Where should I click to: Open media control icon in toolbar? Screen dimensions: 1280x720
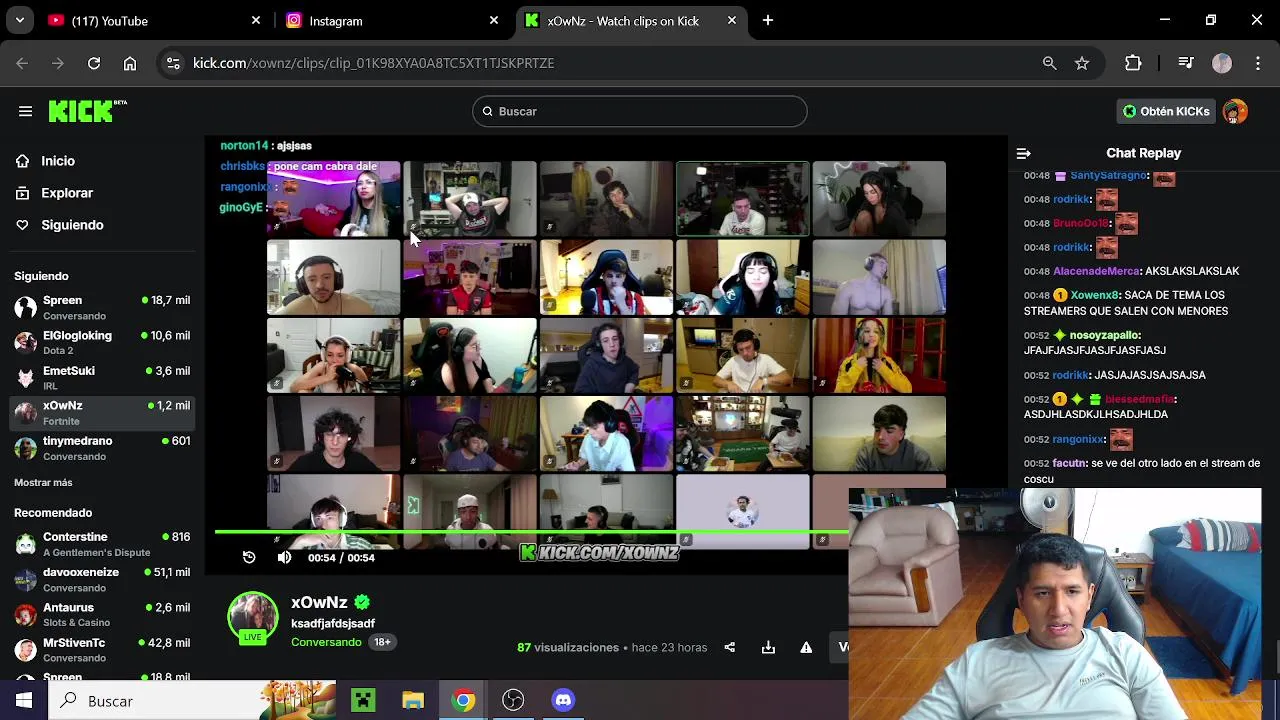(1186, 63)
